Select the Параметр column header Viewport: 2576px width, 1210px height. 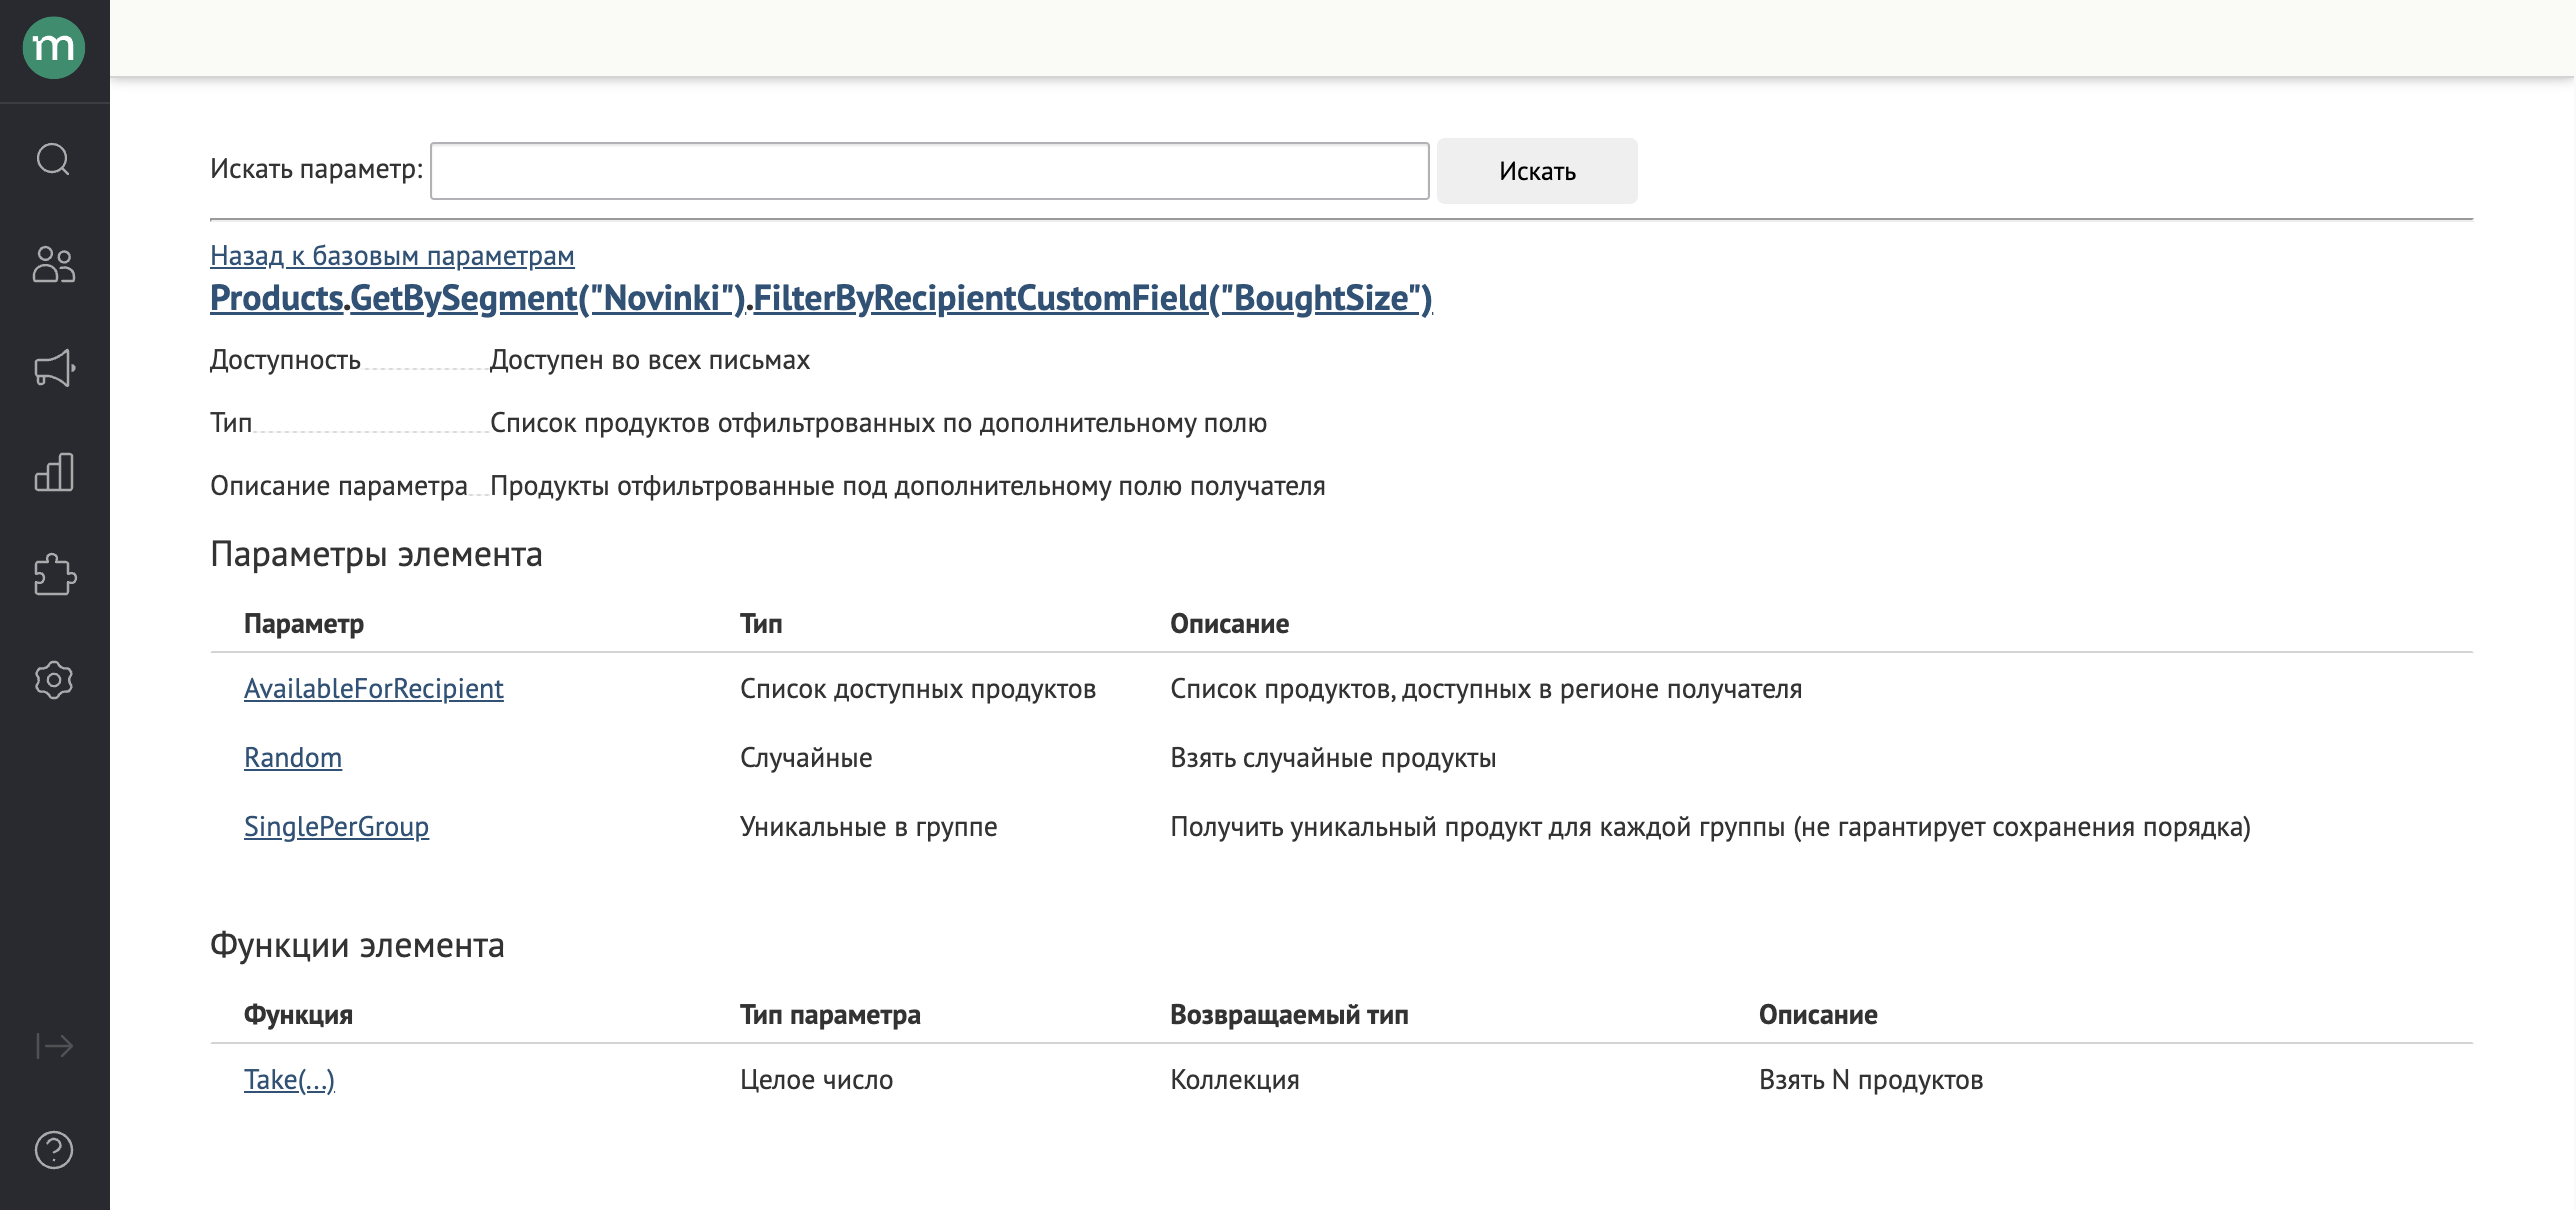point(304,624)
